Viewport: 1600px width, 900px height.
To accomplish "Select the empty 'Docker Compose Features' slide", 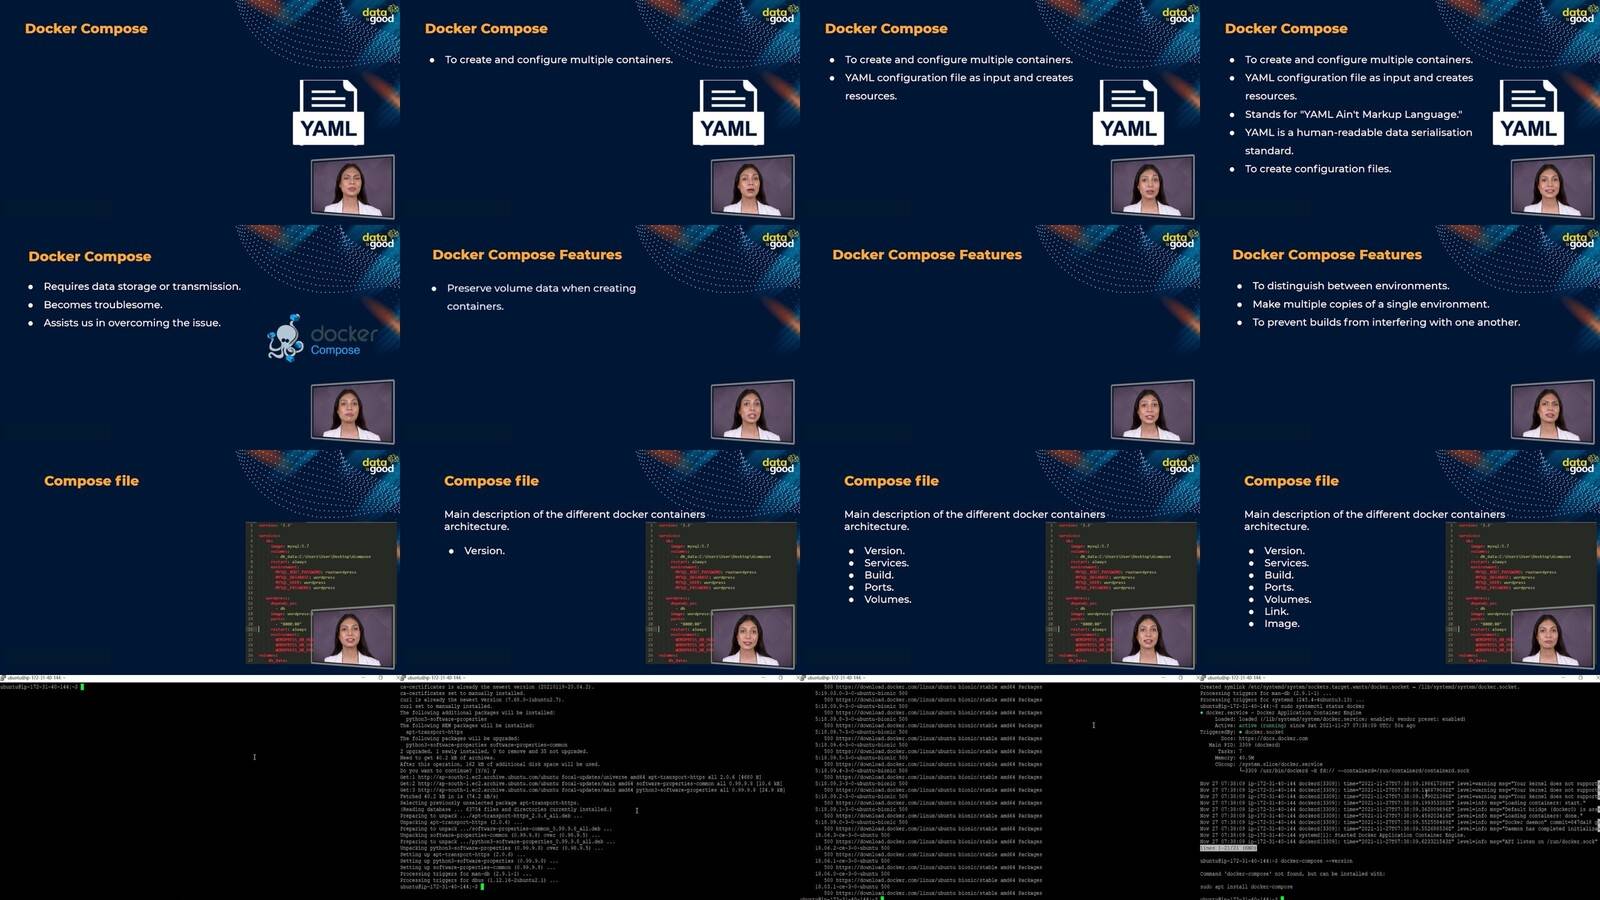I will pyautogui.click(x=1000, y=337).
